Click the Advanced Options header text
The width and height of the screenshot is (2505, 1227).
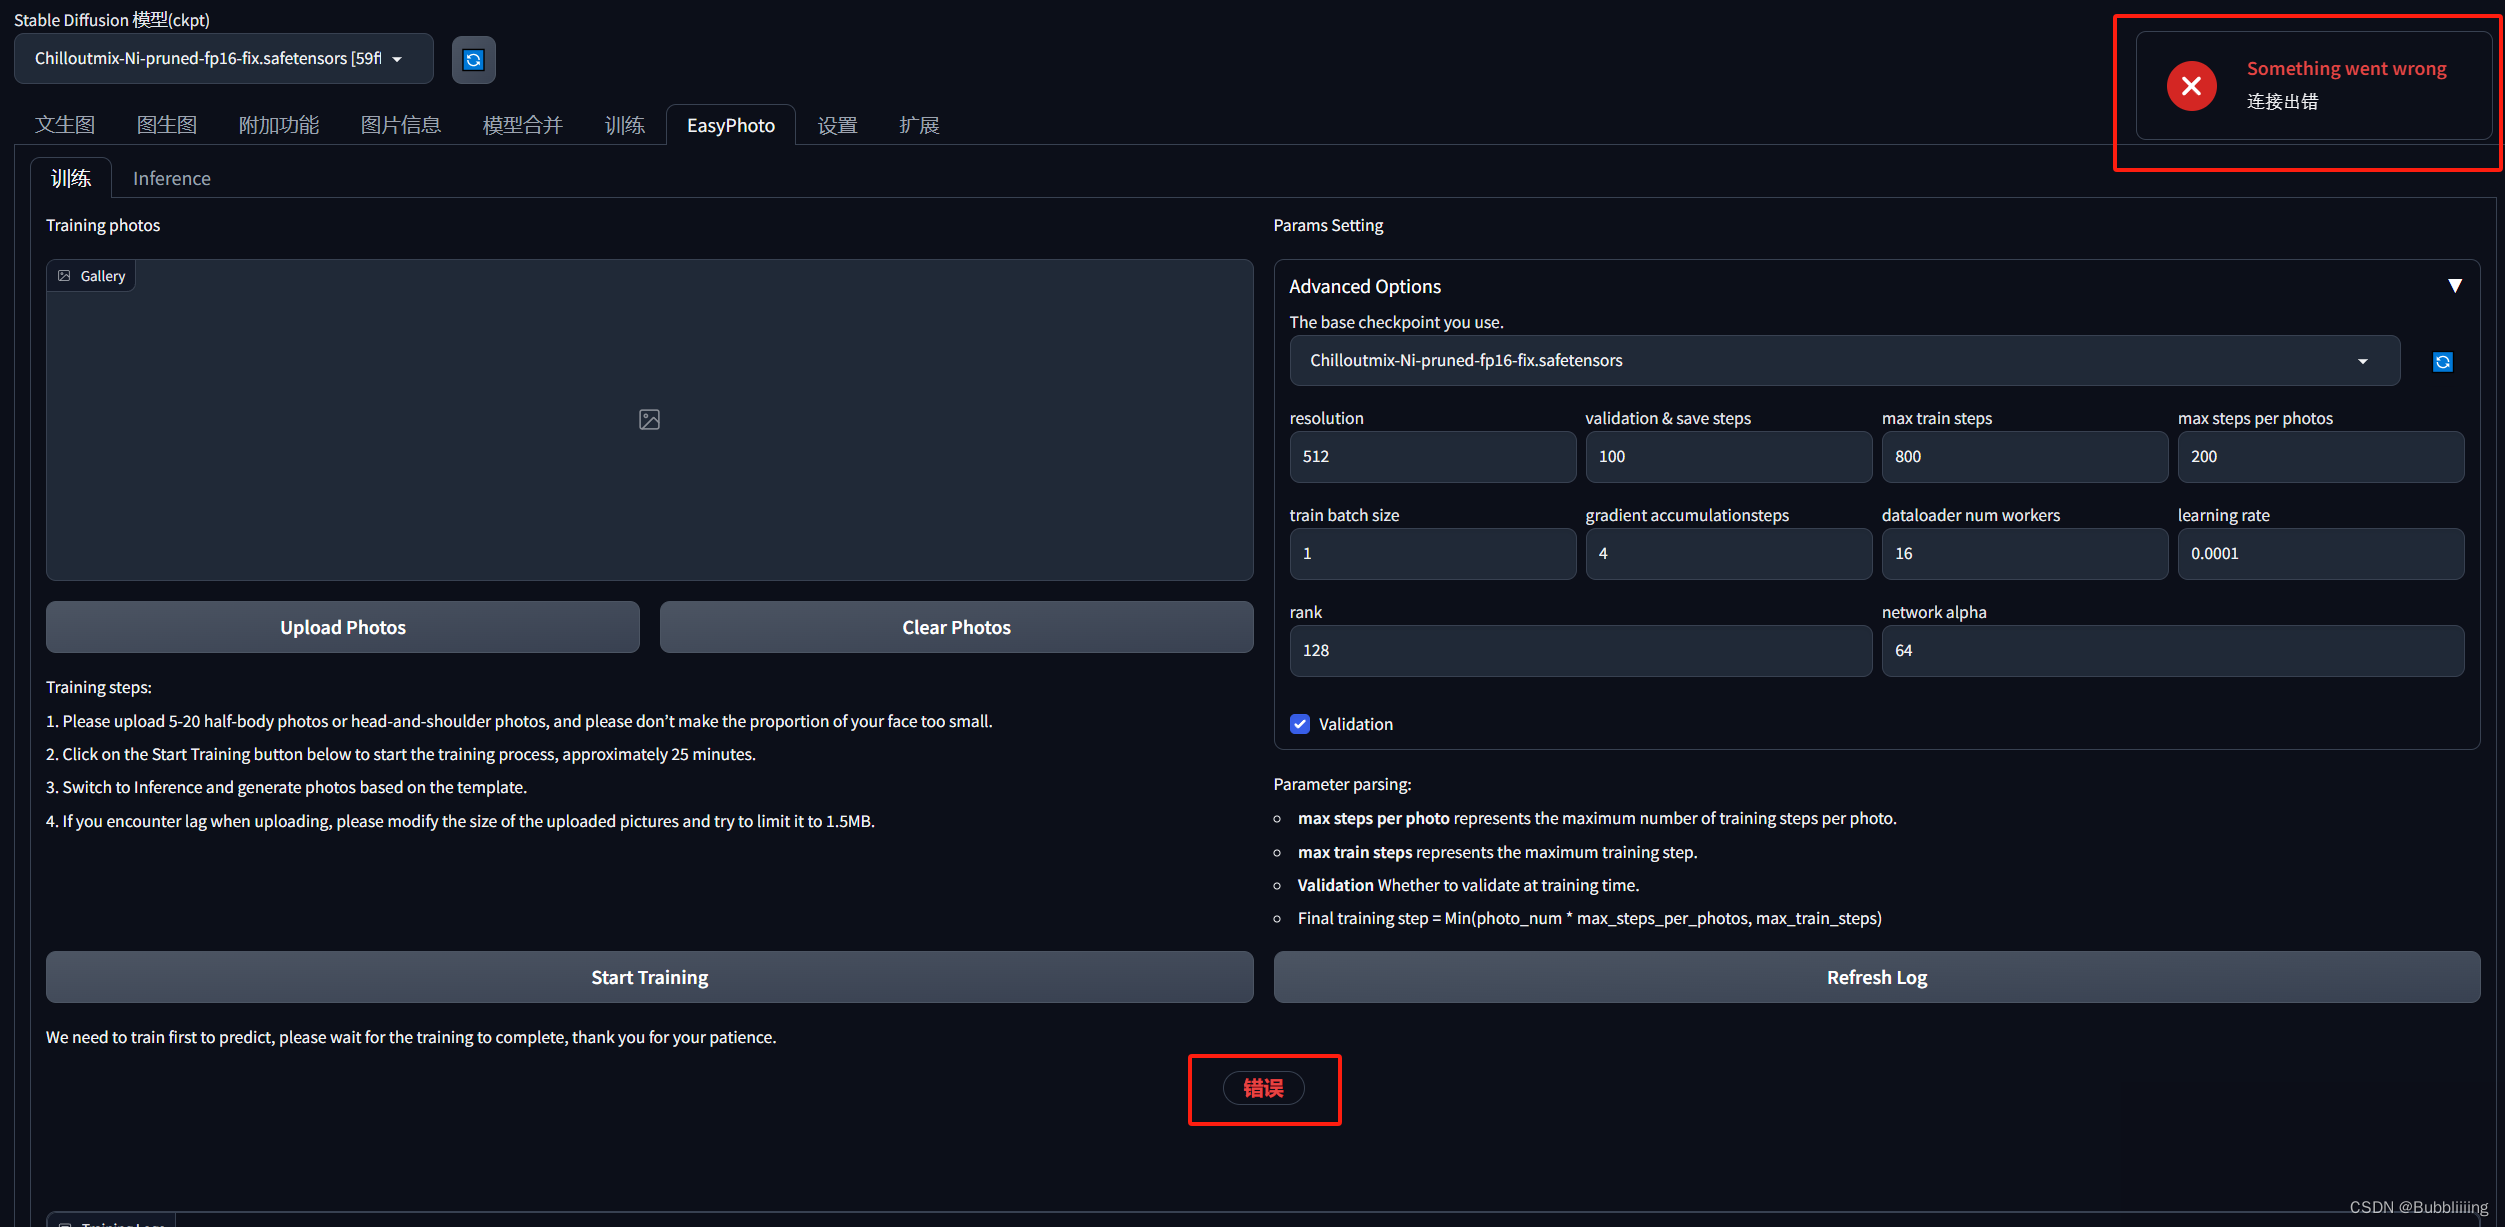pos(1365,286)
